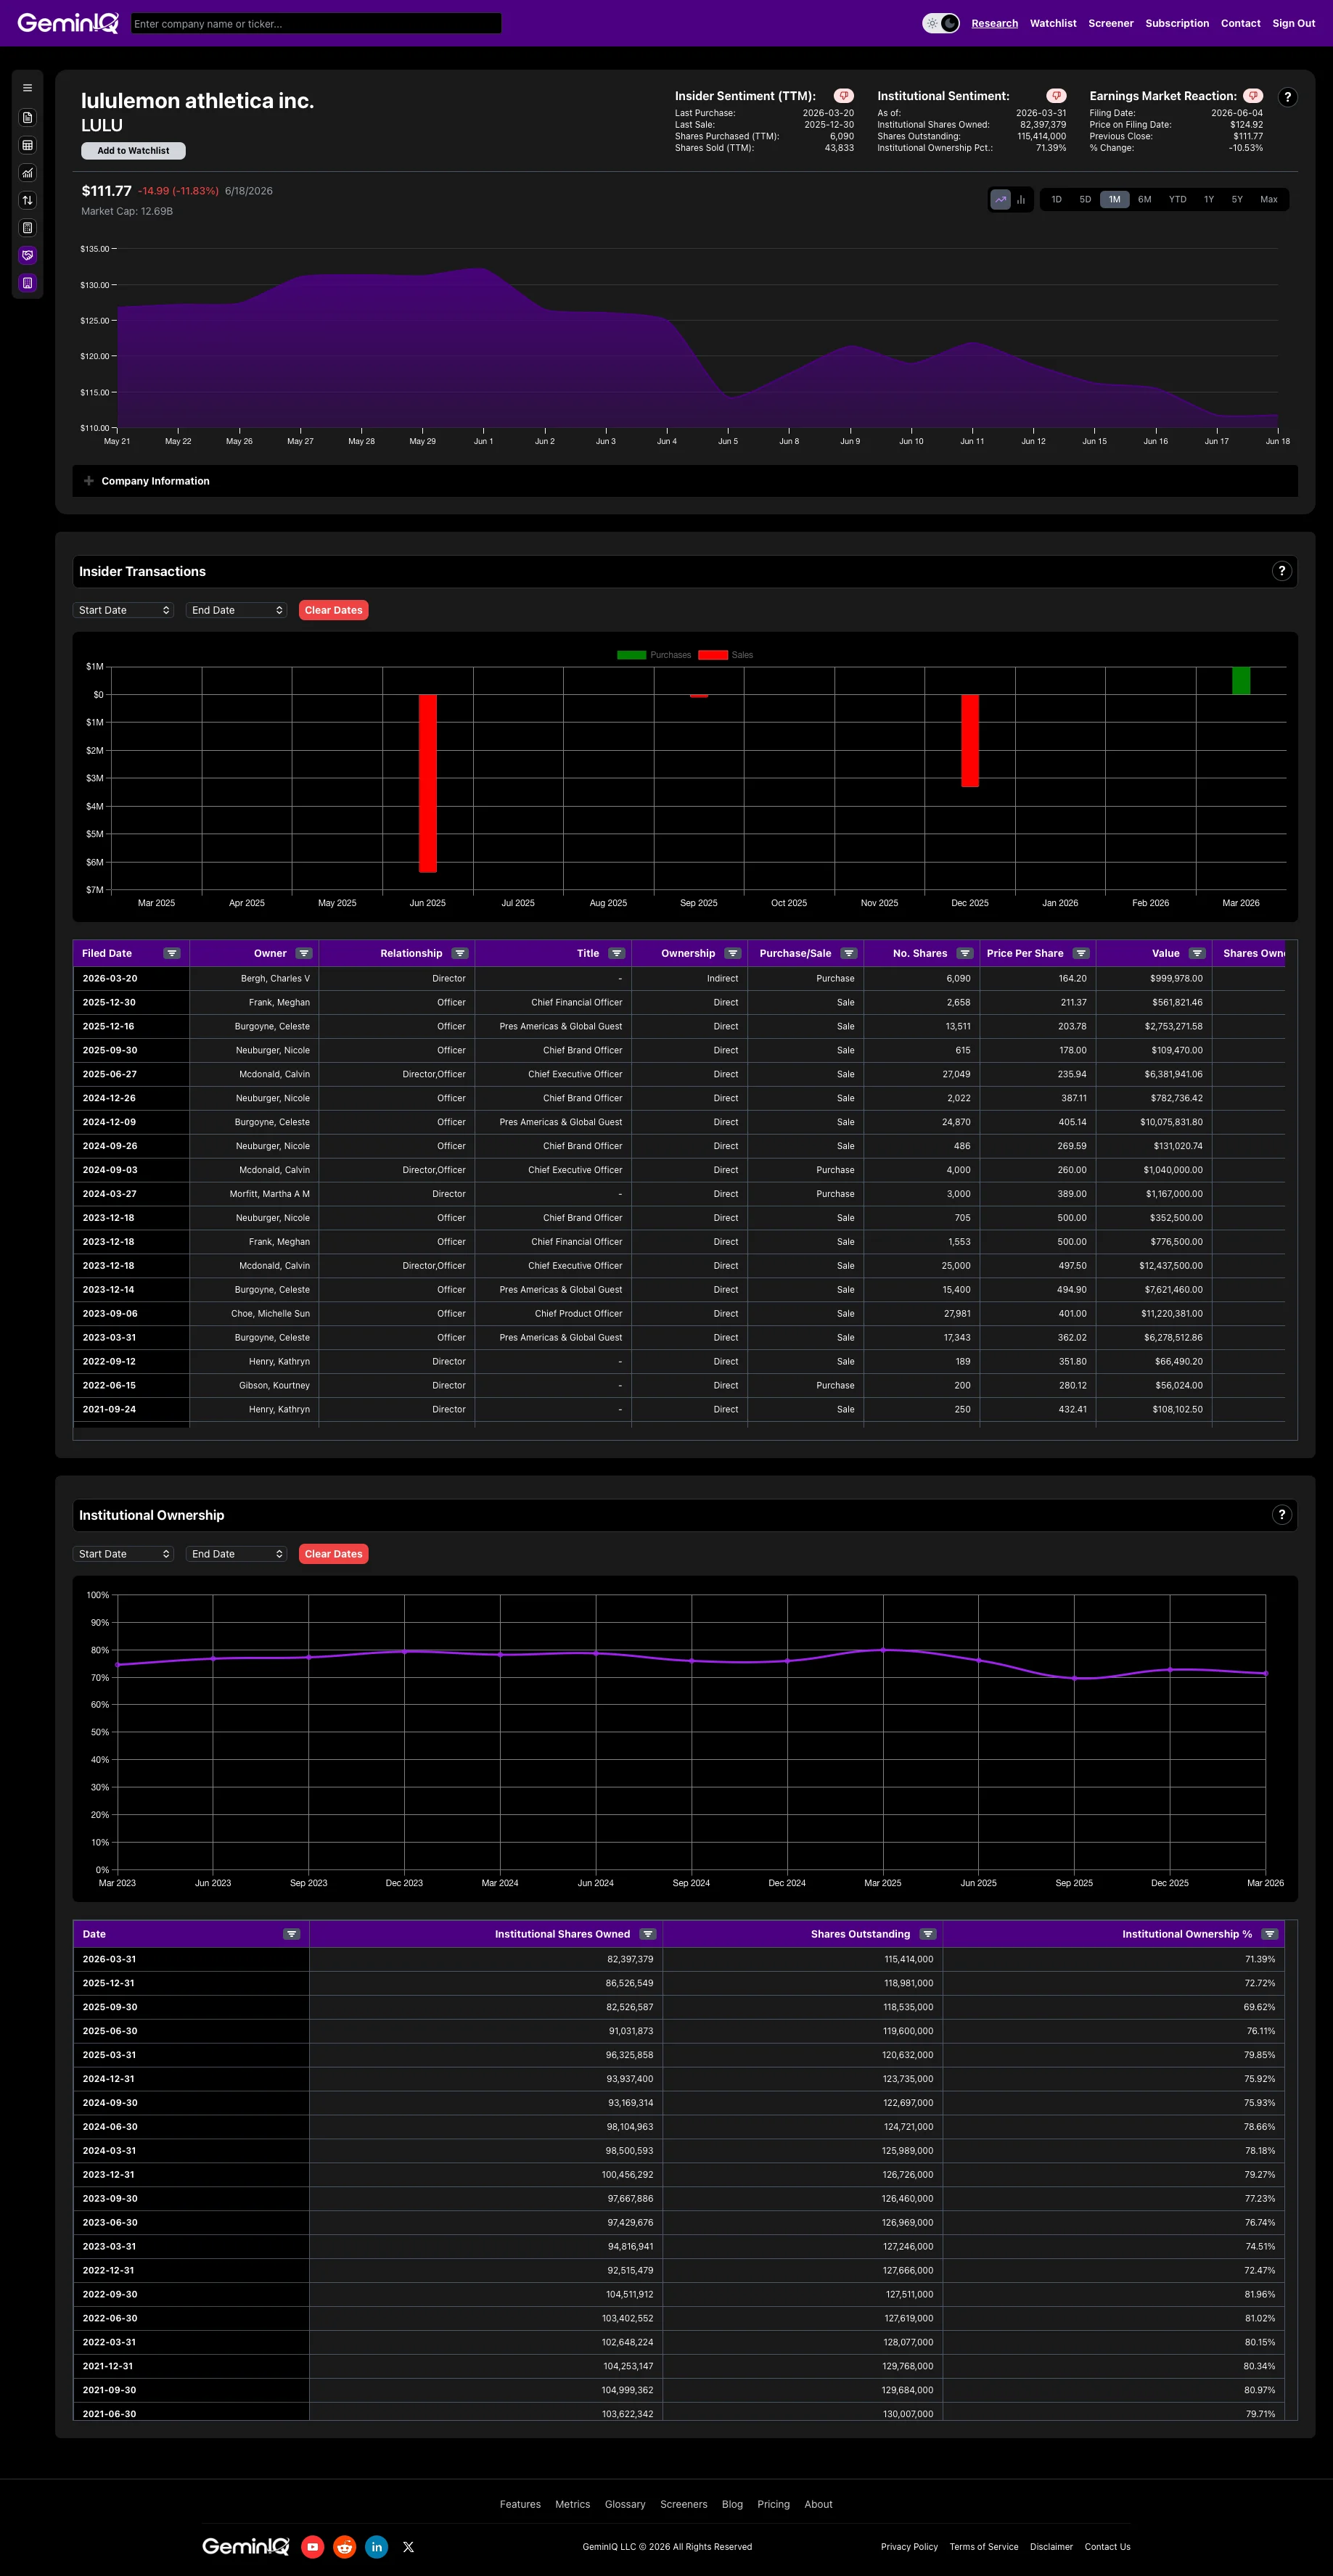
Task: Open the Shares Outstanding column filter
Action: [928, 1934]
